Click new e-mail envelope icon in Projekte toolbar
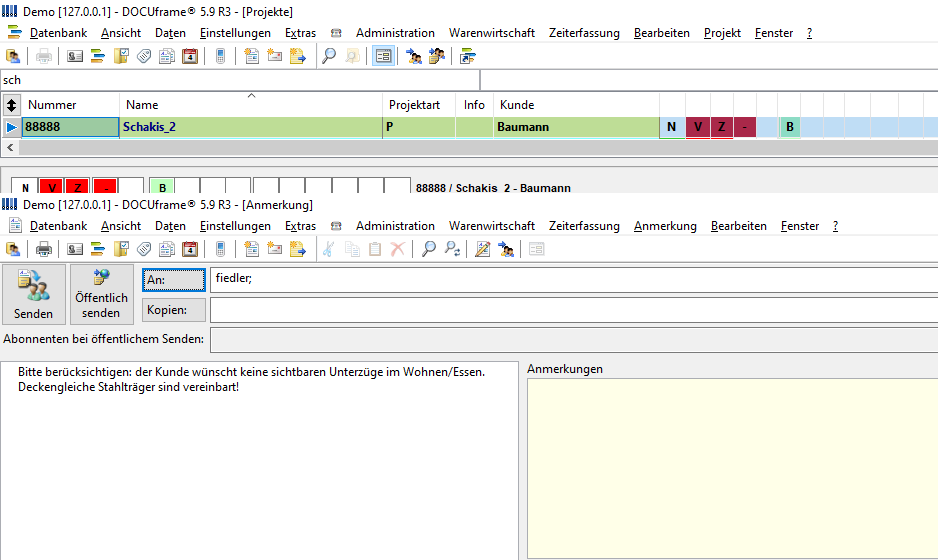Screen dimensions: 938x560 click(275, 57)
